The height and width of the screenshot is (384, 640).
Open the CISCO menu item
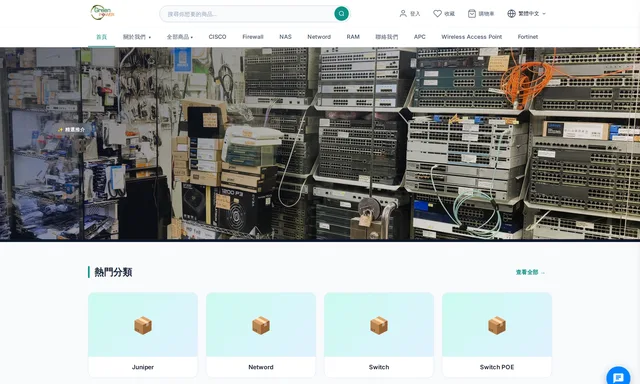[217, 37]
